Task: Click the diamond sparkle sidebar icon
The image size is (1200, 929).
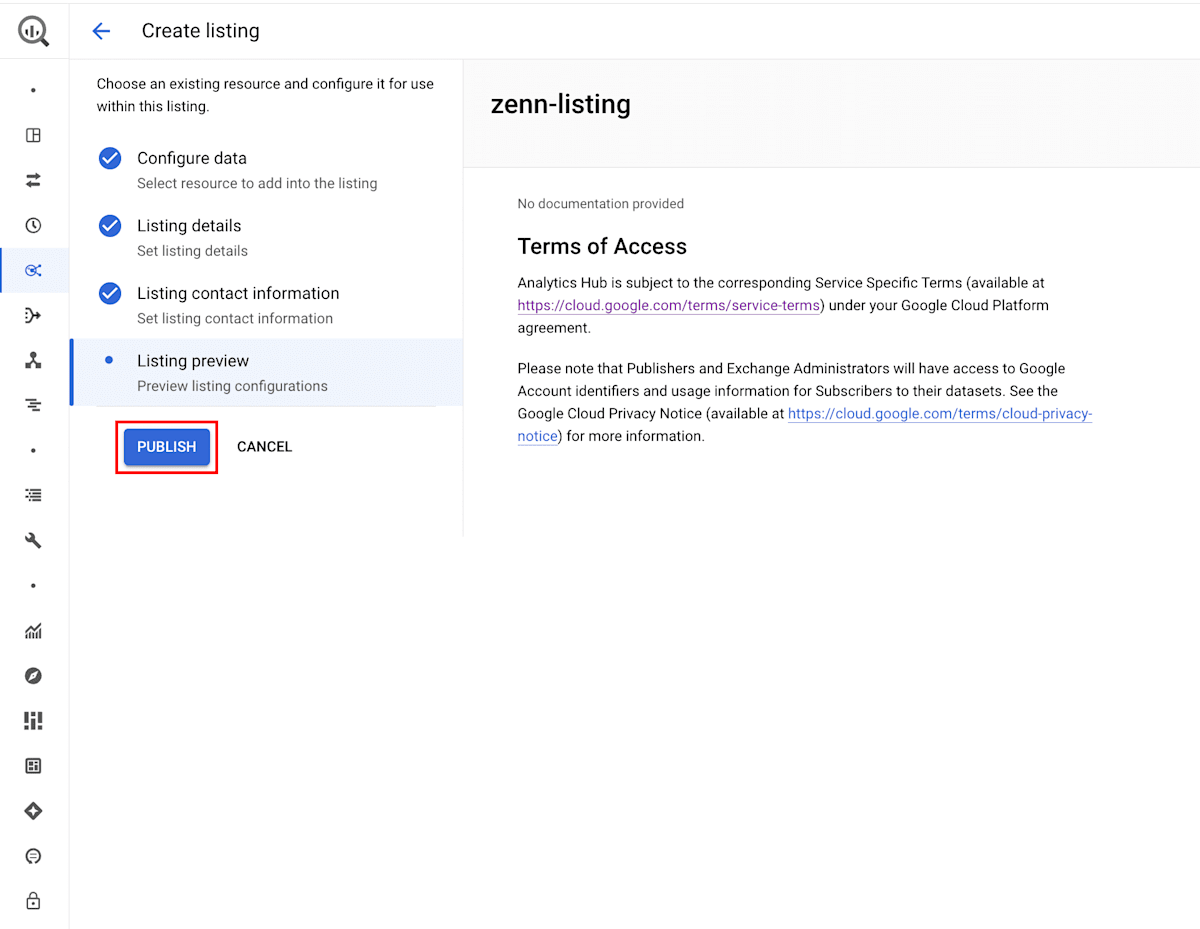Action: (x=33, y=811)
